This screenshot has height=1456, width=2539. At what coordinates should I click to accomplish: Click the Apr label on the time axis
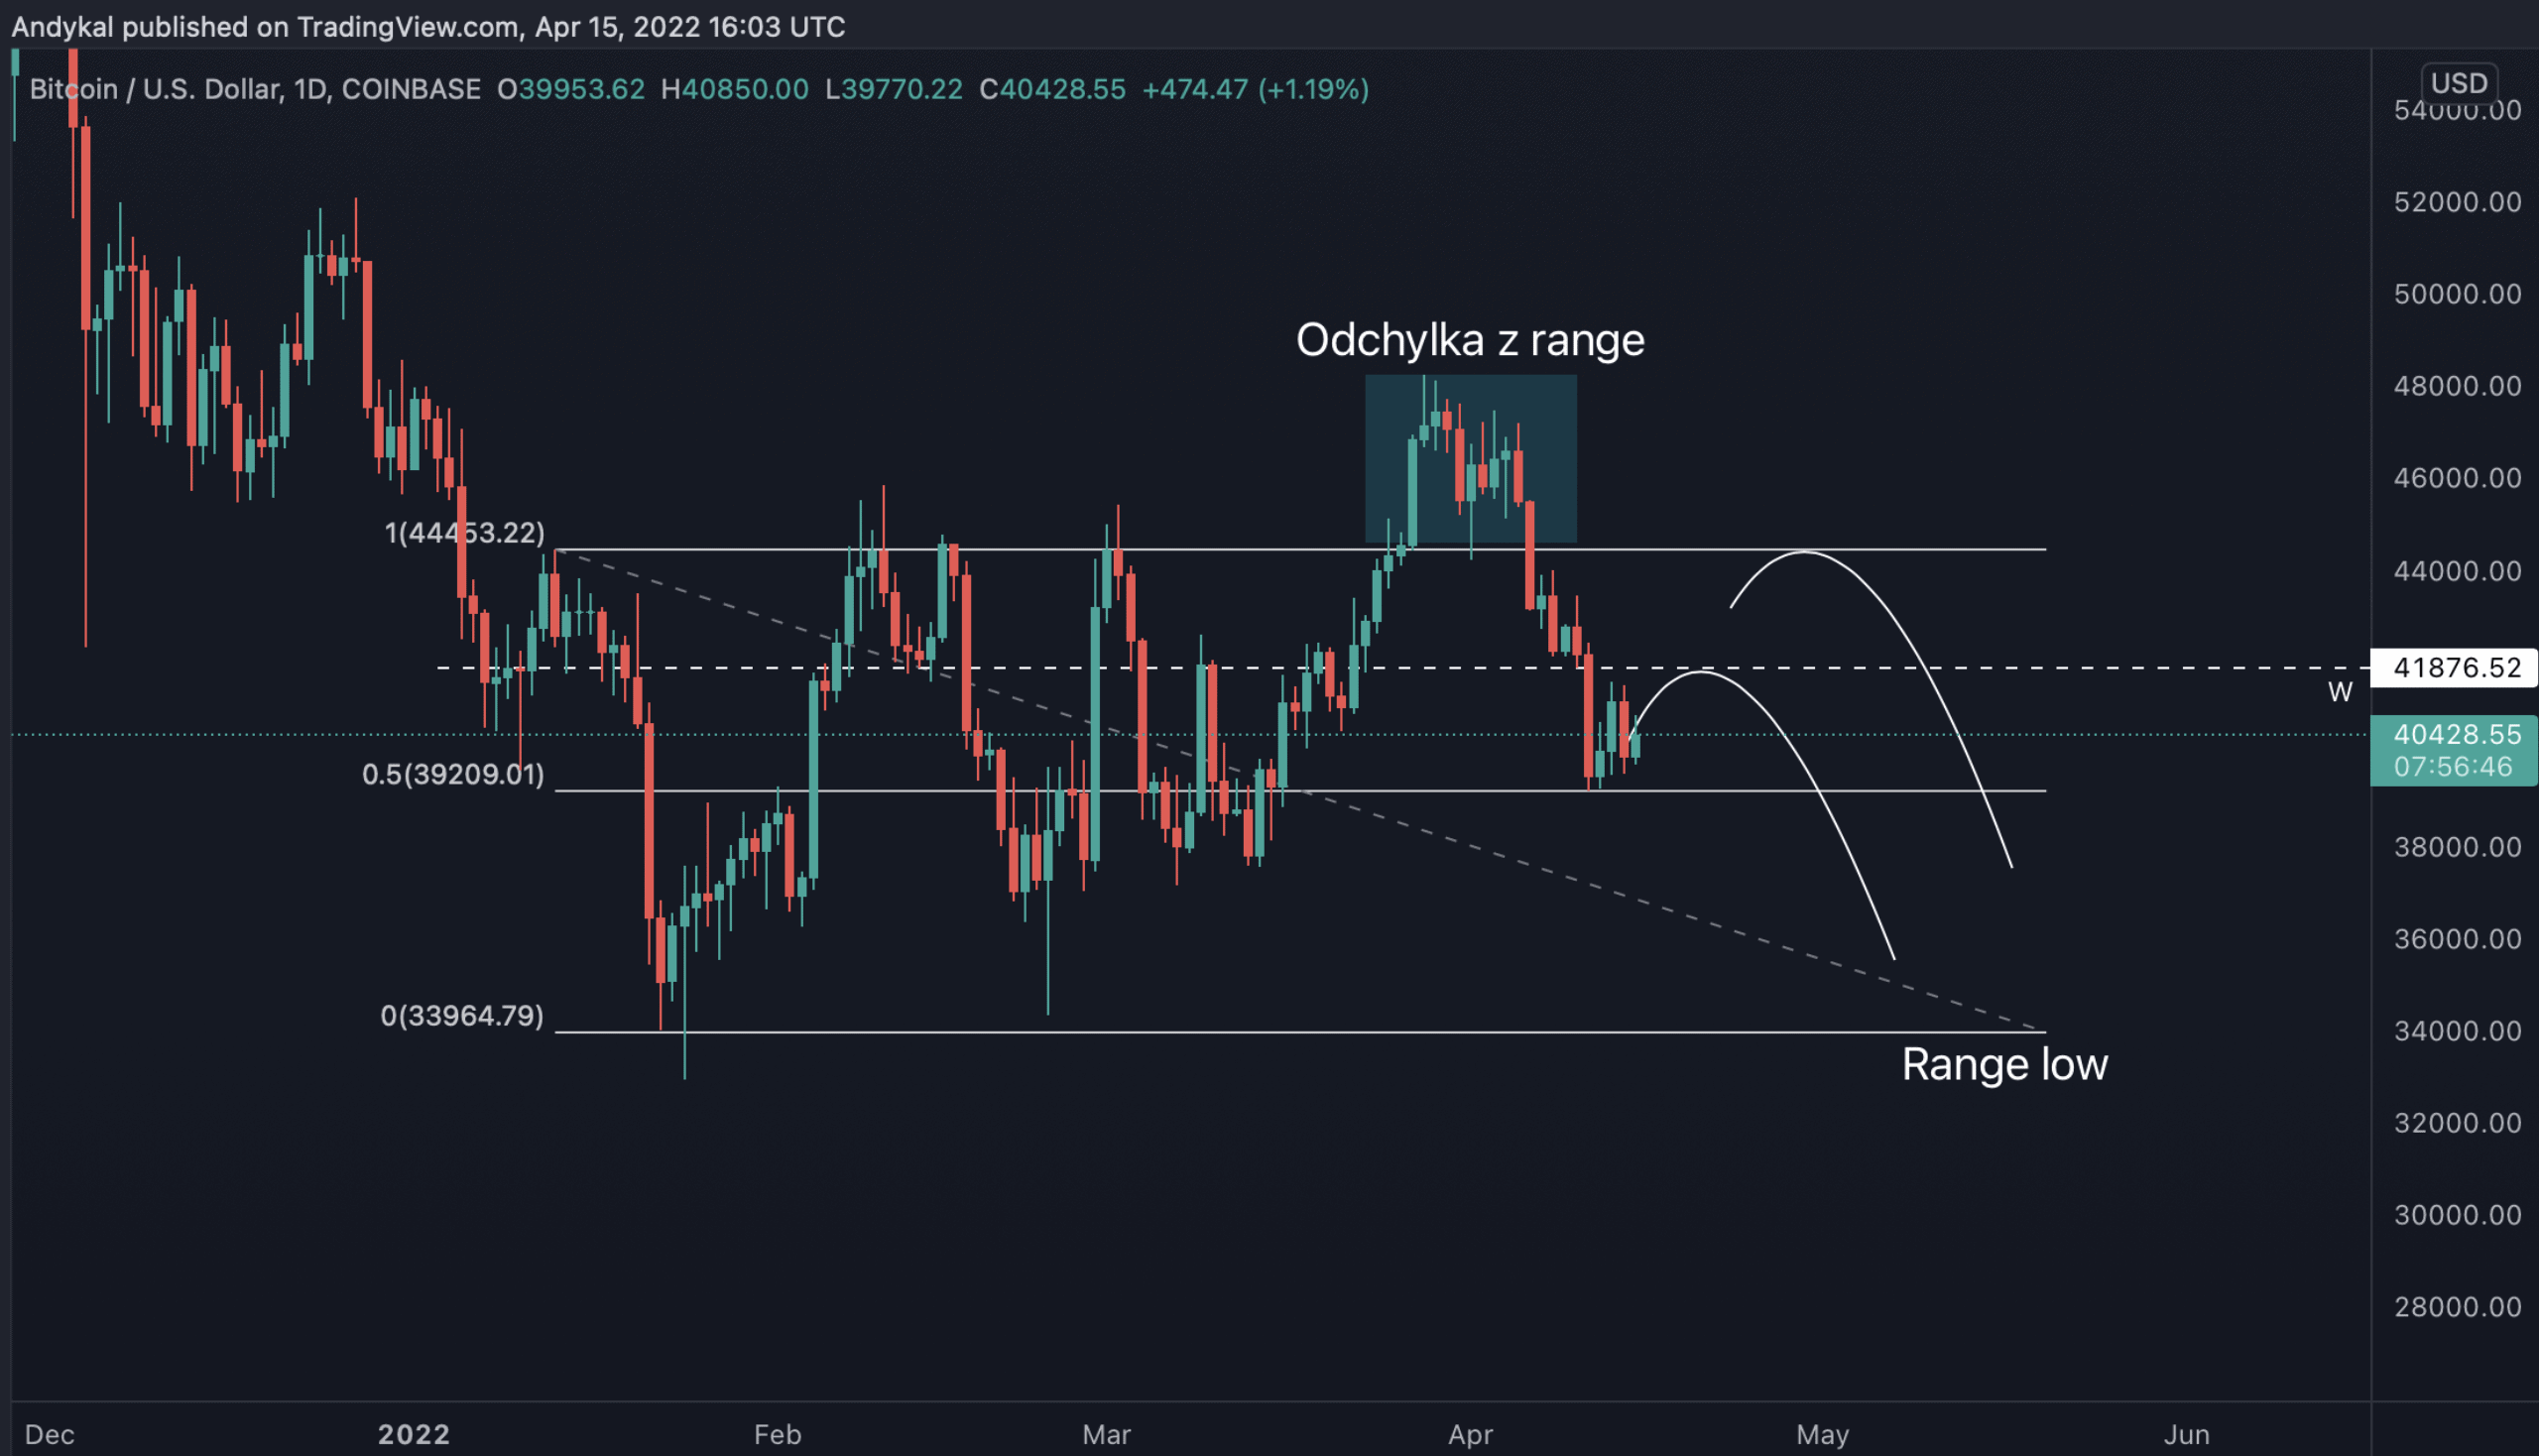tap(1470, 1435)
